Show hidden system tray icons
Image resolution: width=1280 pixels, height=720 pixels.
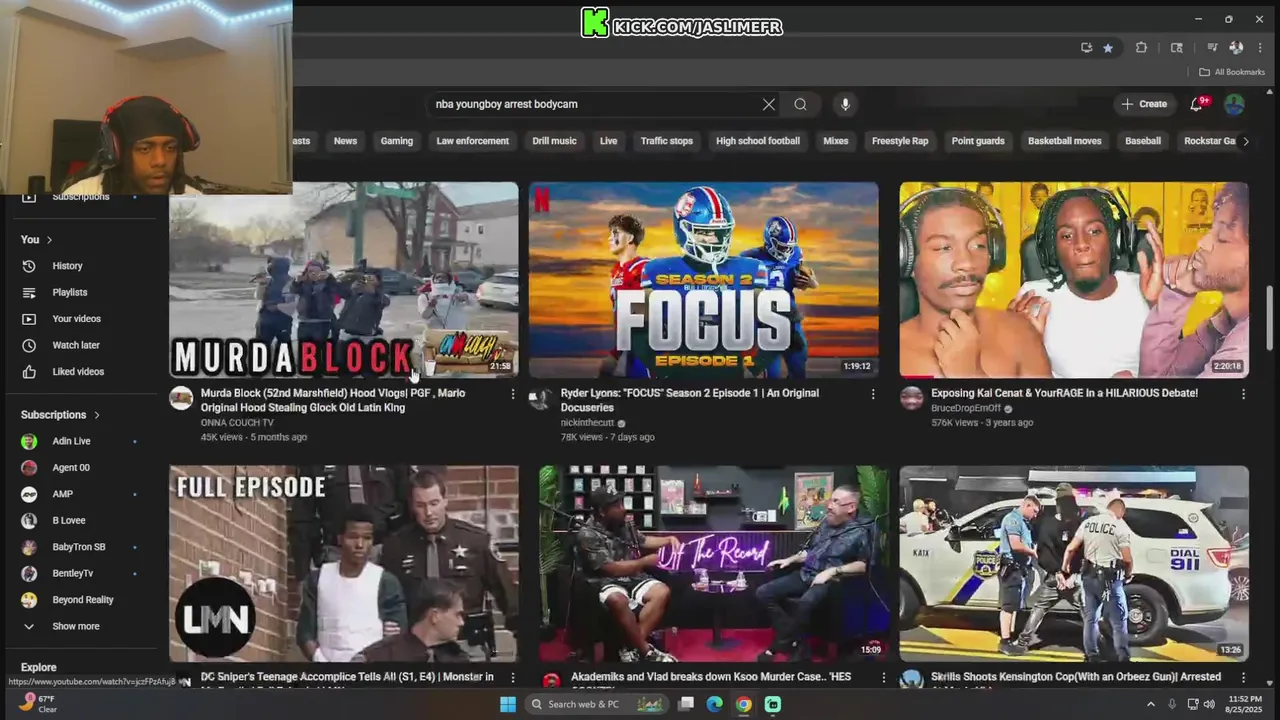1150,704
